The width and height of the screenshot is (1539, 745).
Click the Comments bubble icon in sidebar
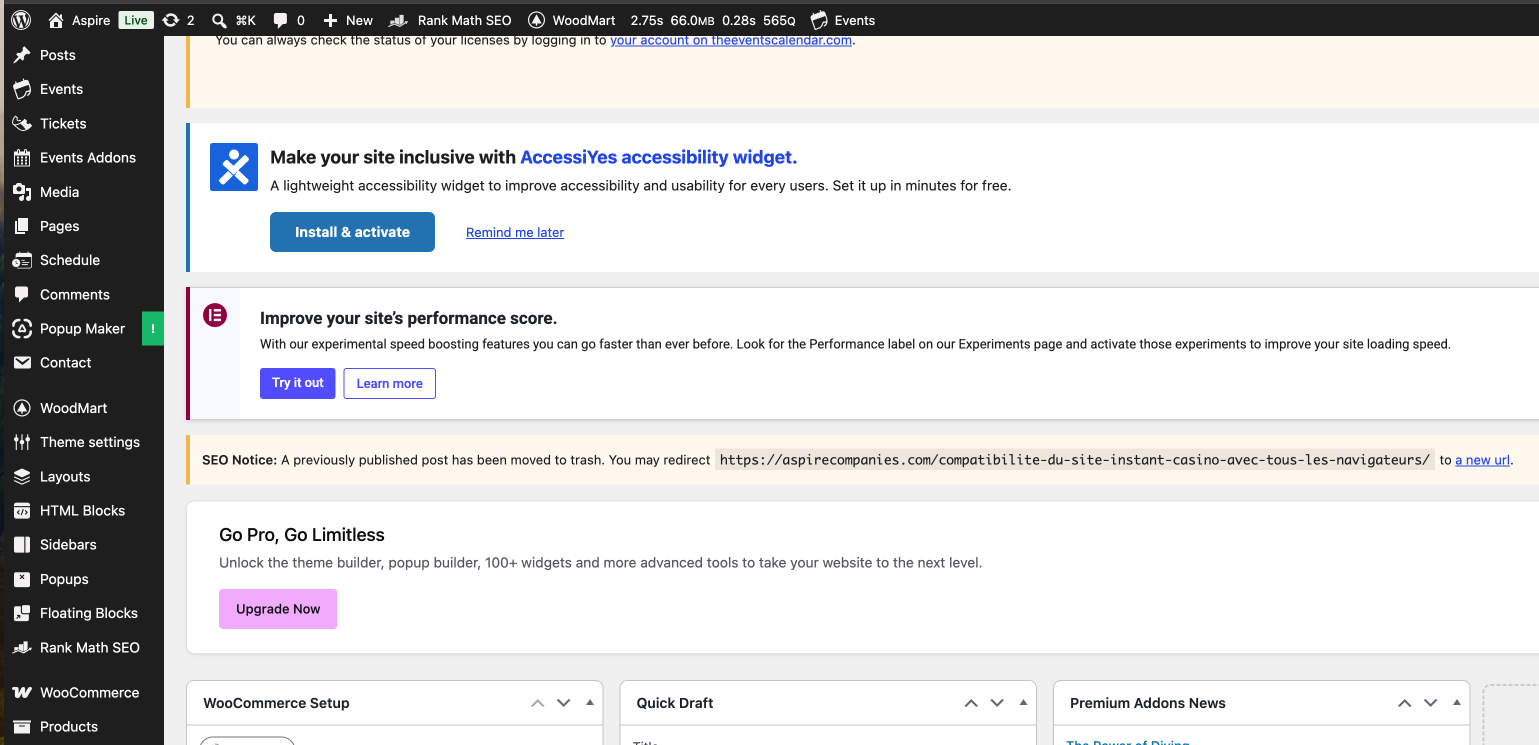[x=22, y=294]
